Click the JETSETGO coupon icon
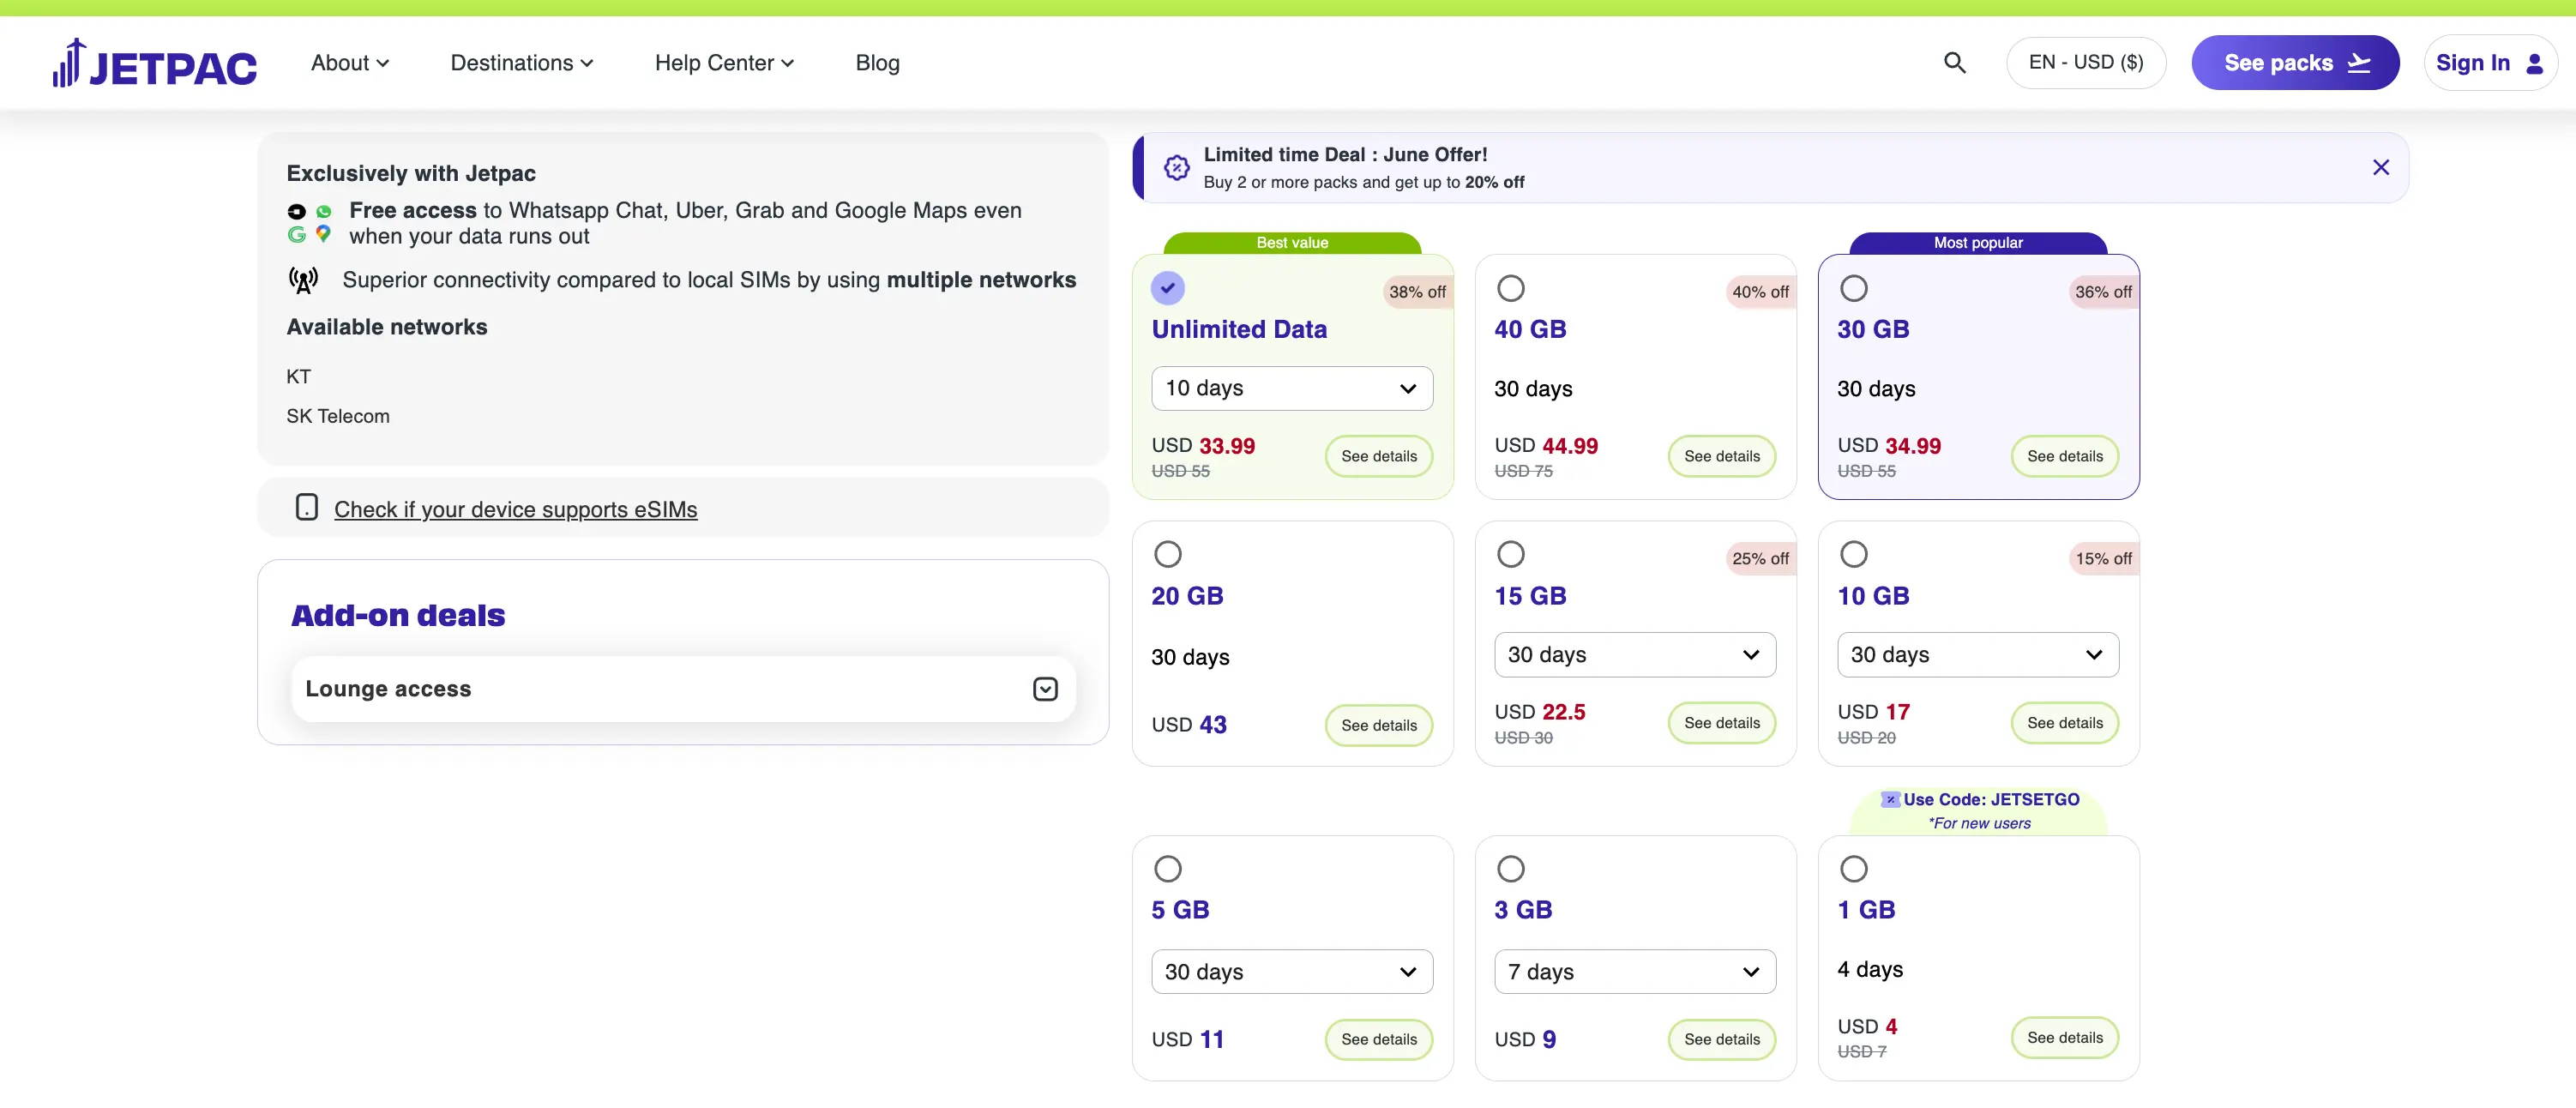The height and width of the screenshot is (1108, 2576). 1890,799
